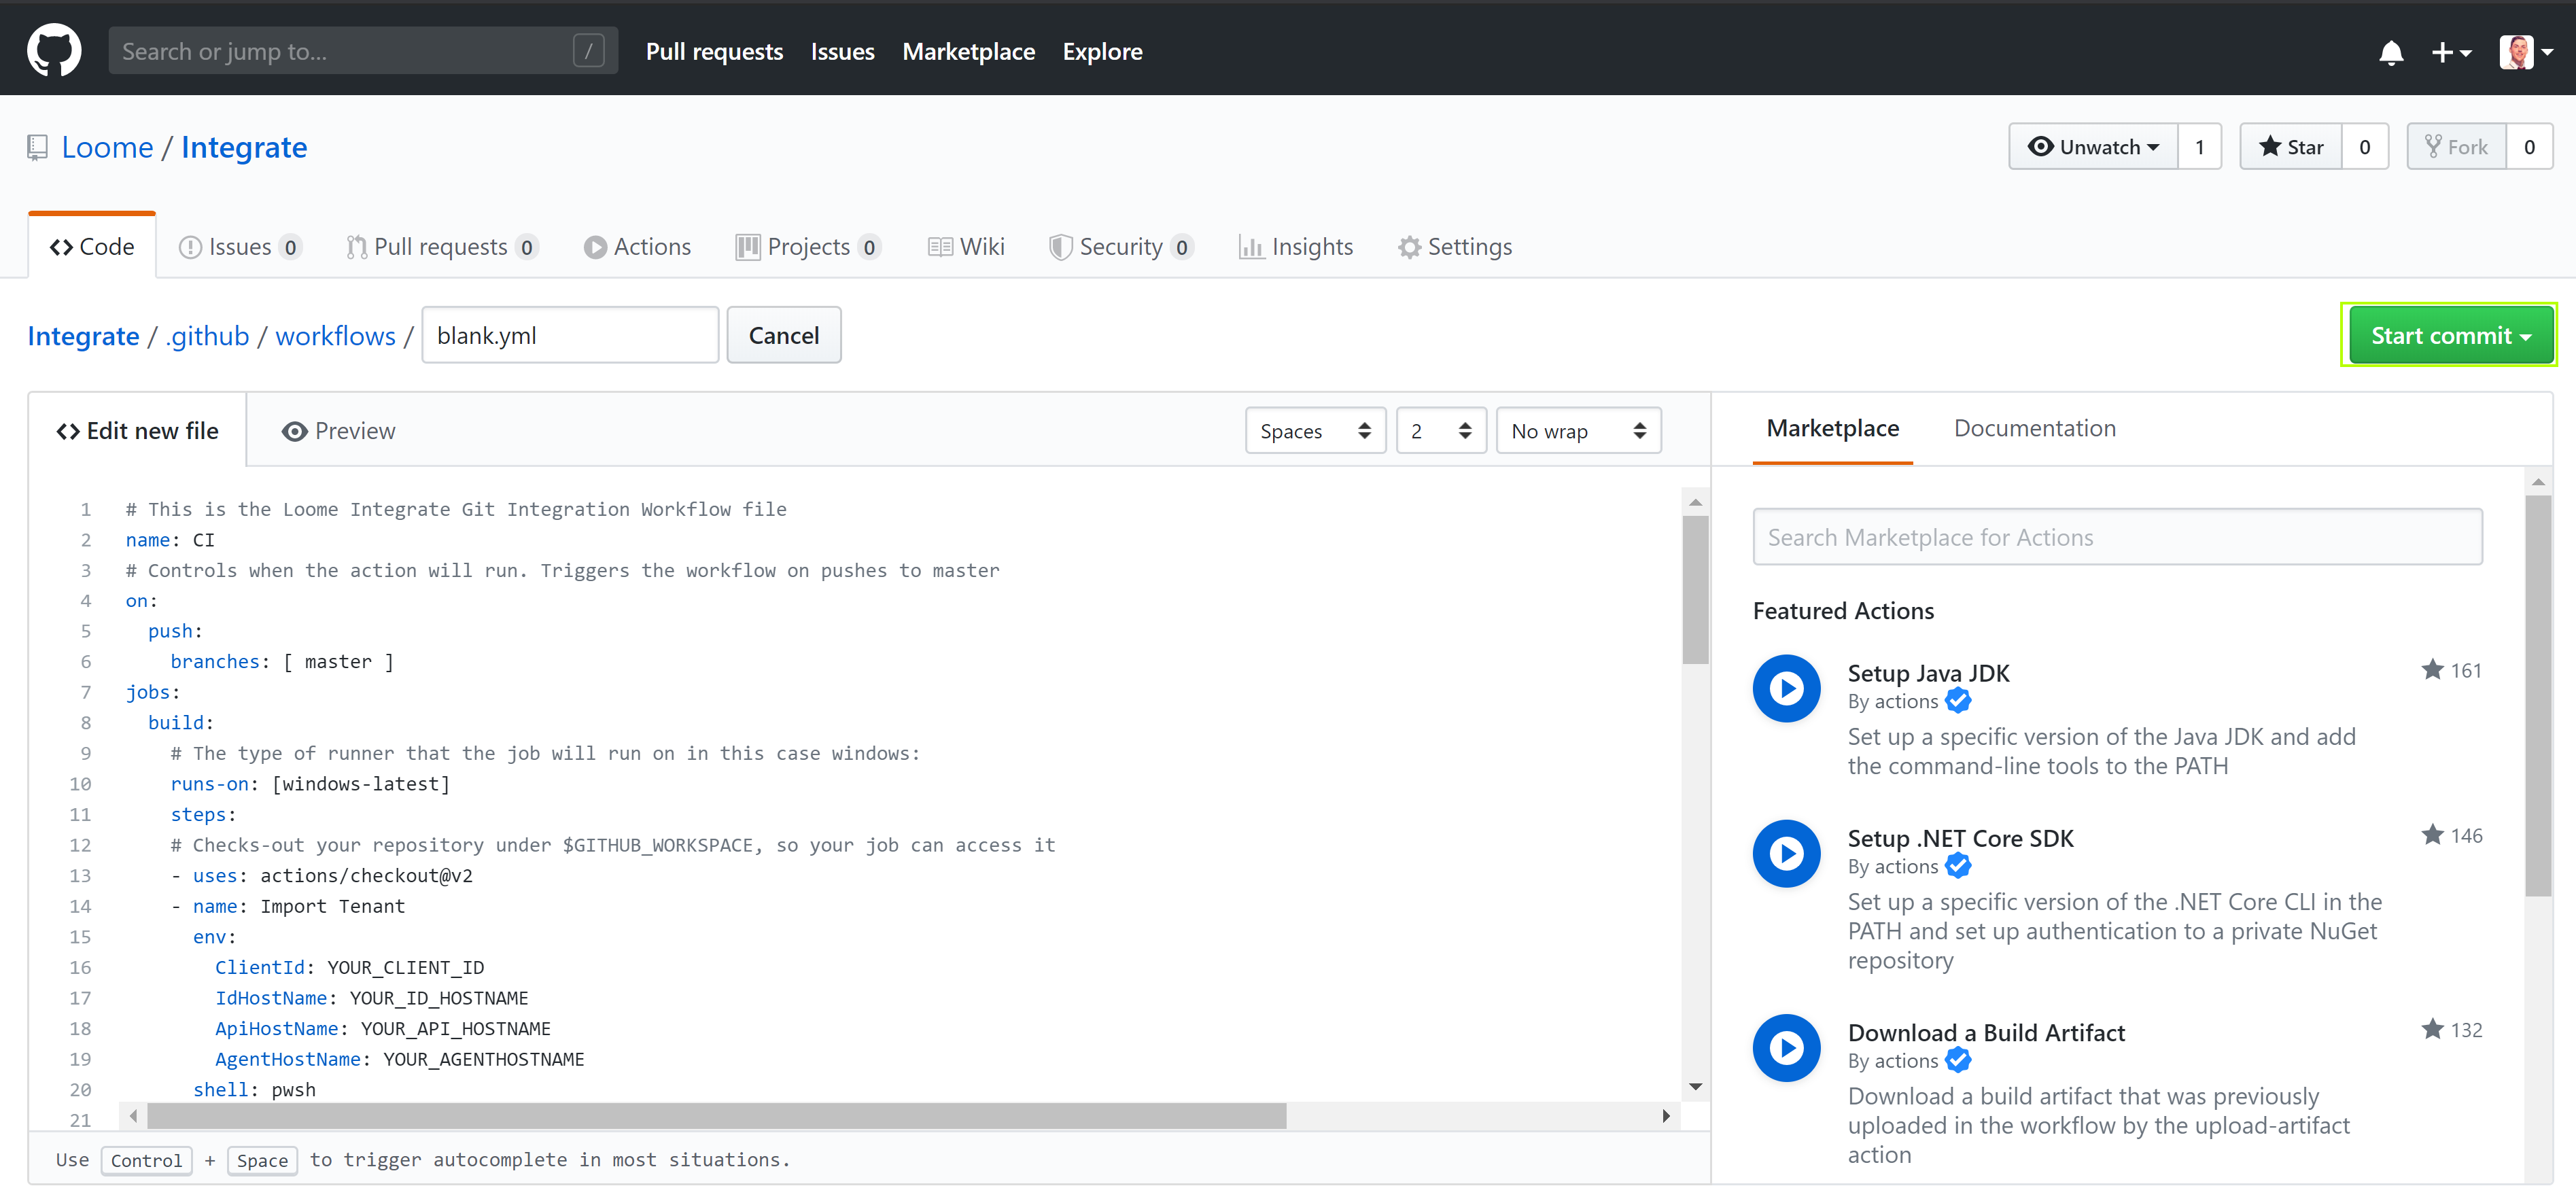Viewport: 2576px width, 1203px height.
Task: Click the editor vertical scrollbar thumb
Action: (1695, 590)
